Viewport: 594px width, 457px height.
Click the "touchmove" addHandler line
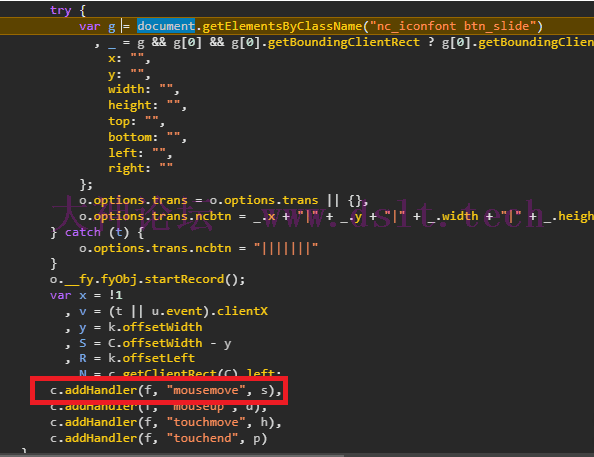(166, 422)
